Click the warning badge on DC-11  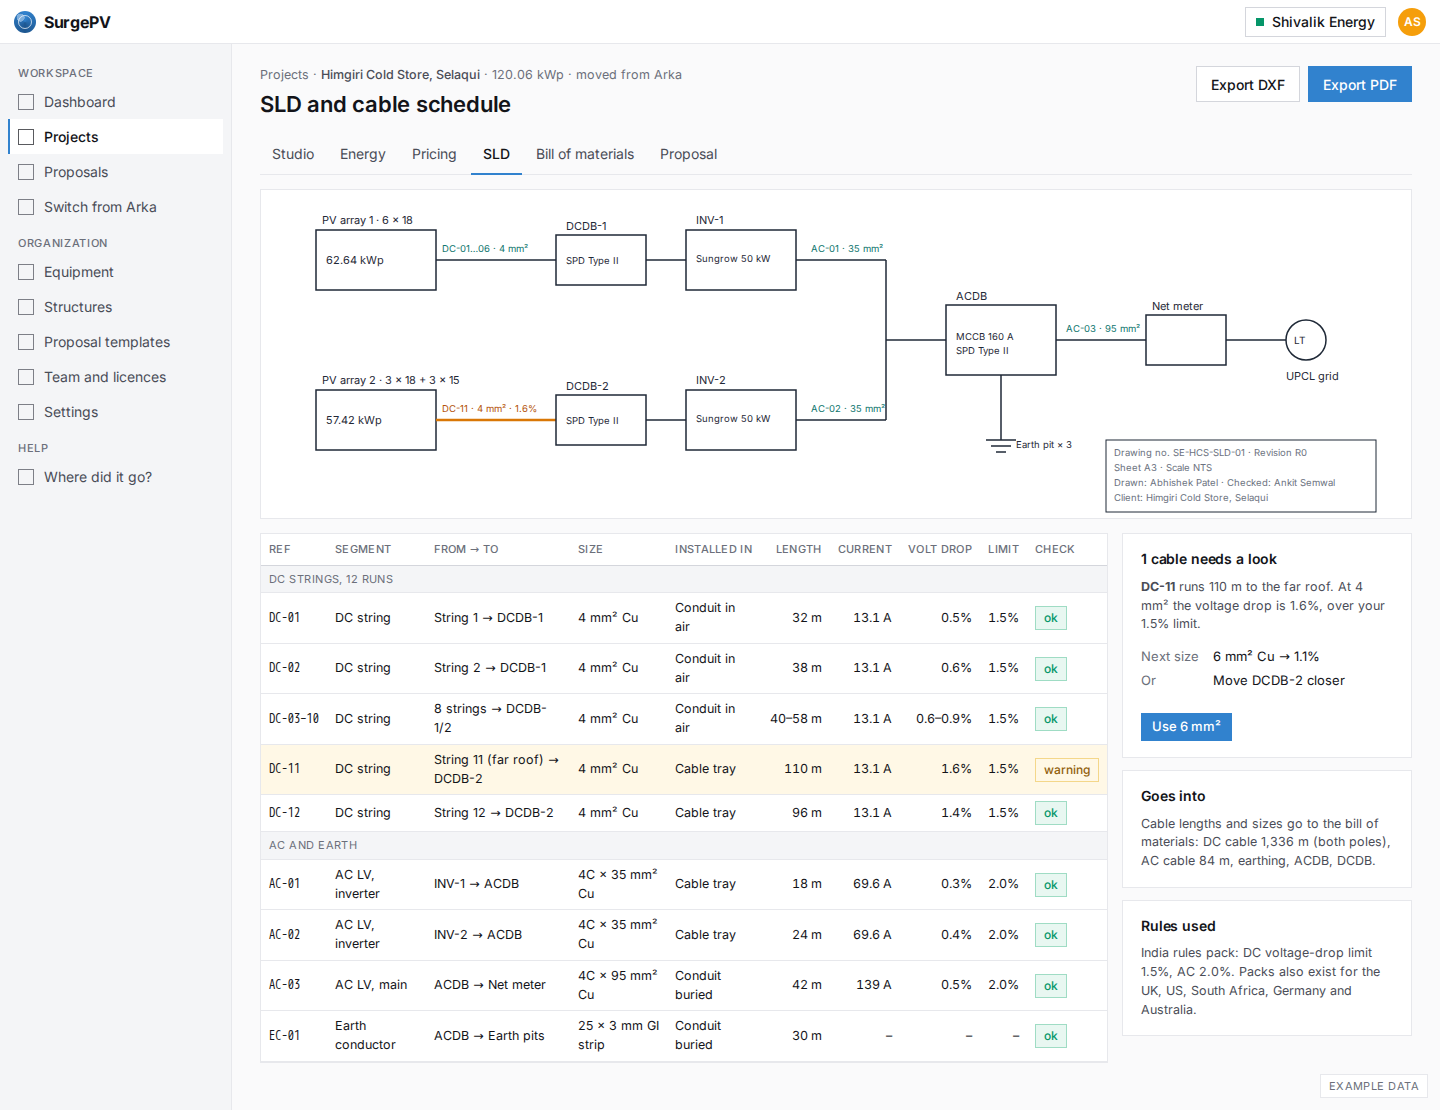coord(1067,770)
